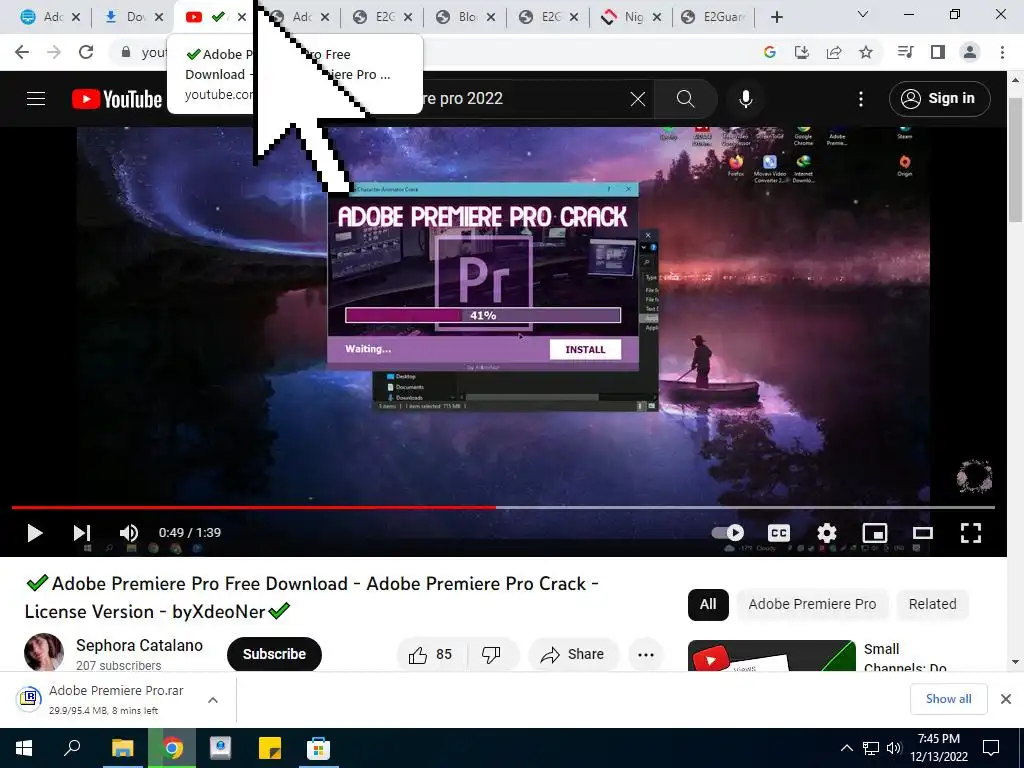The image size is (1024, 768).
Task: Open YouTube hamburger guide menu
Action: [x=36, y=99]
